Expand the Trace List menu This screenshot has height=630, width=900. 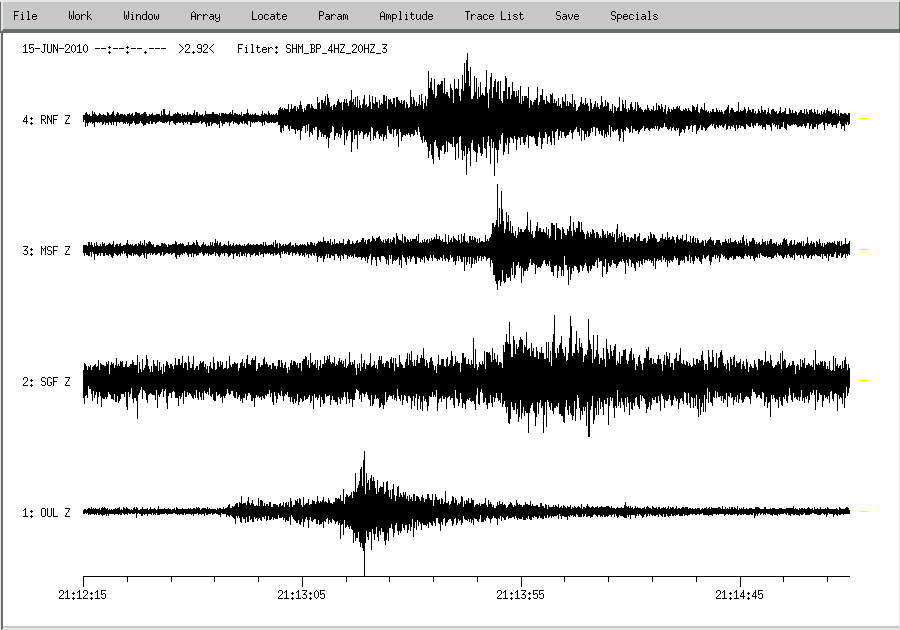pos(494,16)
